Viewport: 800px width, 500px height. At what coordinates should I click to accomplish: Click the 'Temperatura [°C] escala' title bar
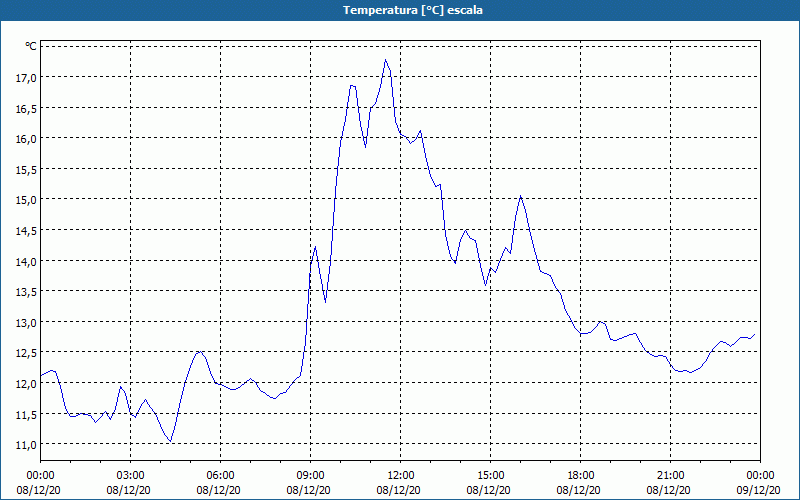point(400,10)
